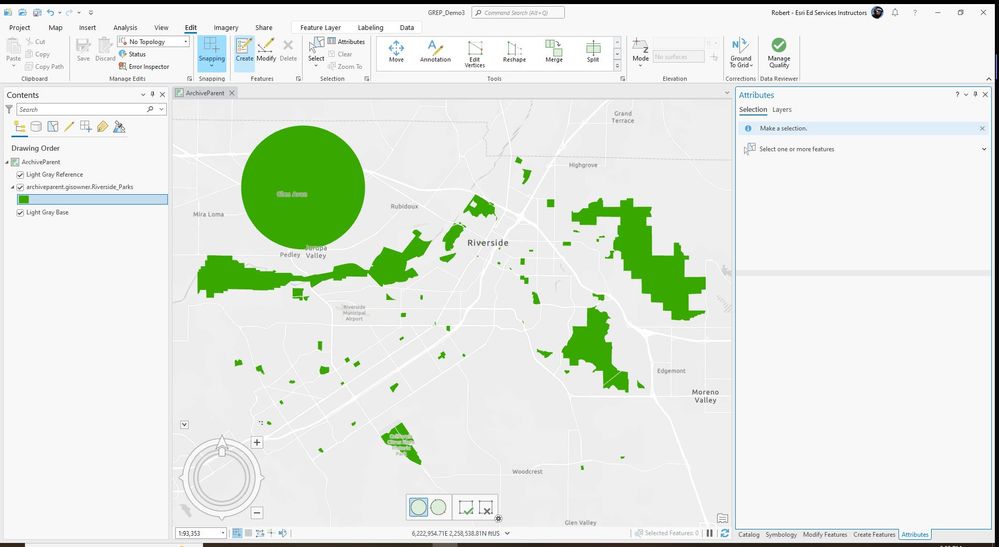Open the Create Features pane tab
999x547 pixels.
875,535
